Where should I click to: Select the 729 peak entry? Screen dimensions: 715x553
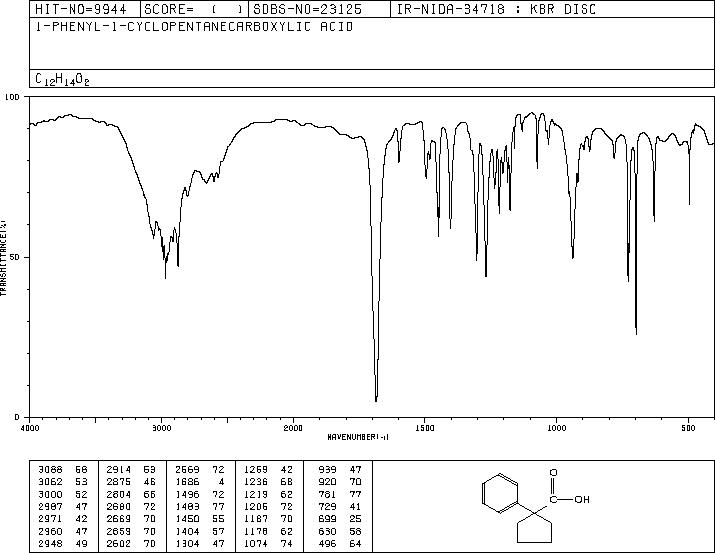(340, 506)
